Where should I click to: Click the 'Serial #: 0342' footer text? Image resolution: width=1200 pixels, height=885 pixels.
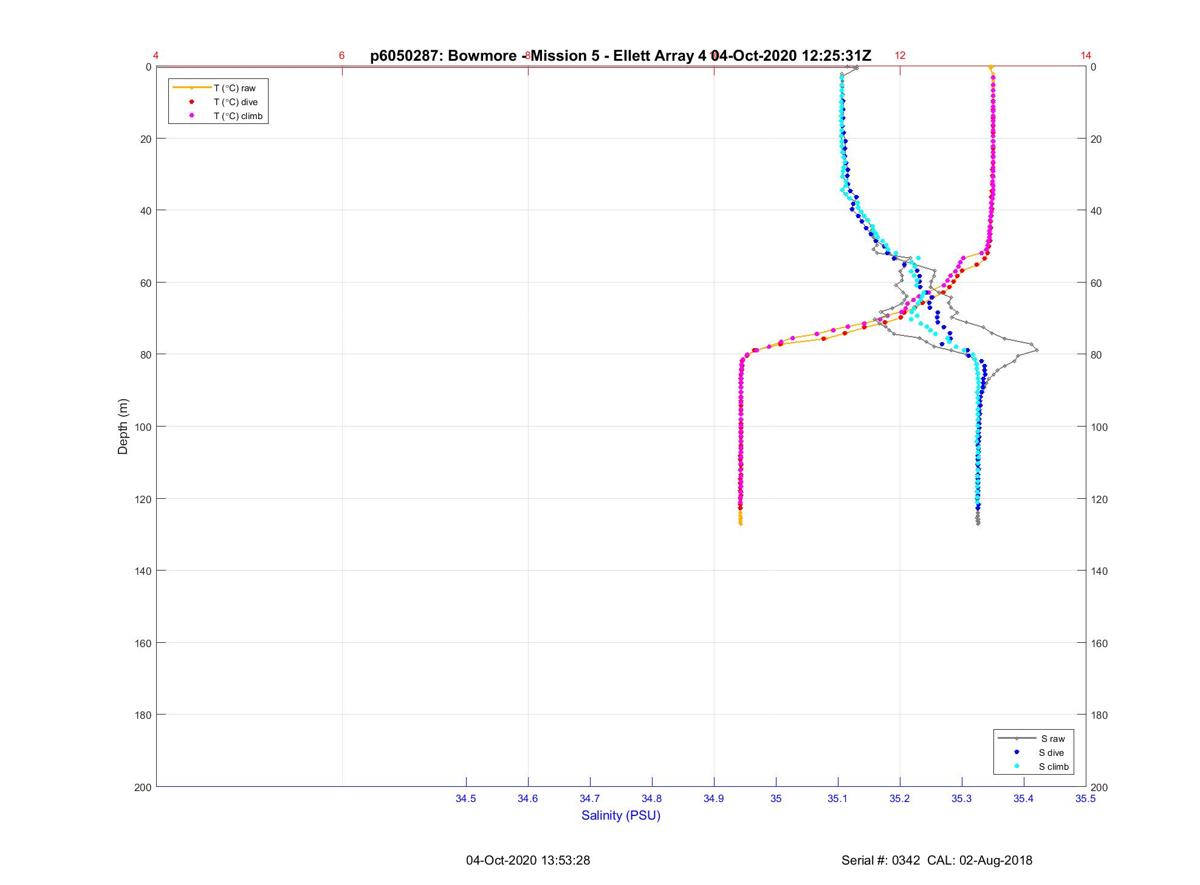pyautogui.click(x=881, y=860)
